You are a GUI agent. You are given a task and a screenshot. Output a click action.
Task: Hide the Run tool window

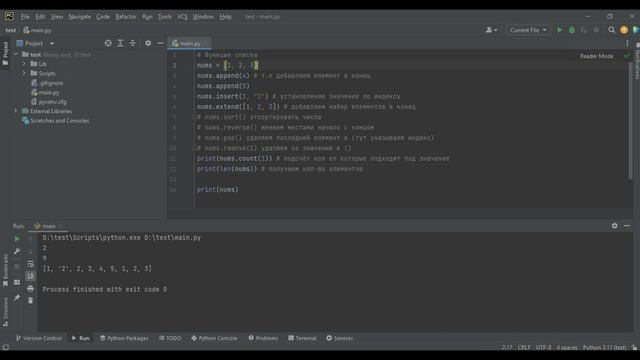pyautogui.click(x=627, y=226)
